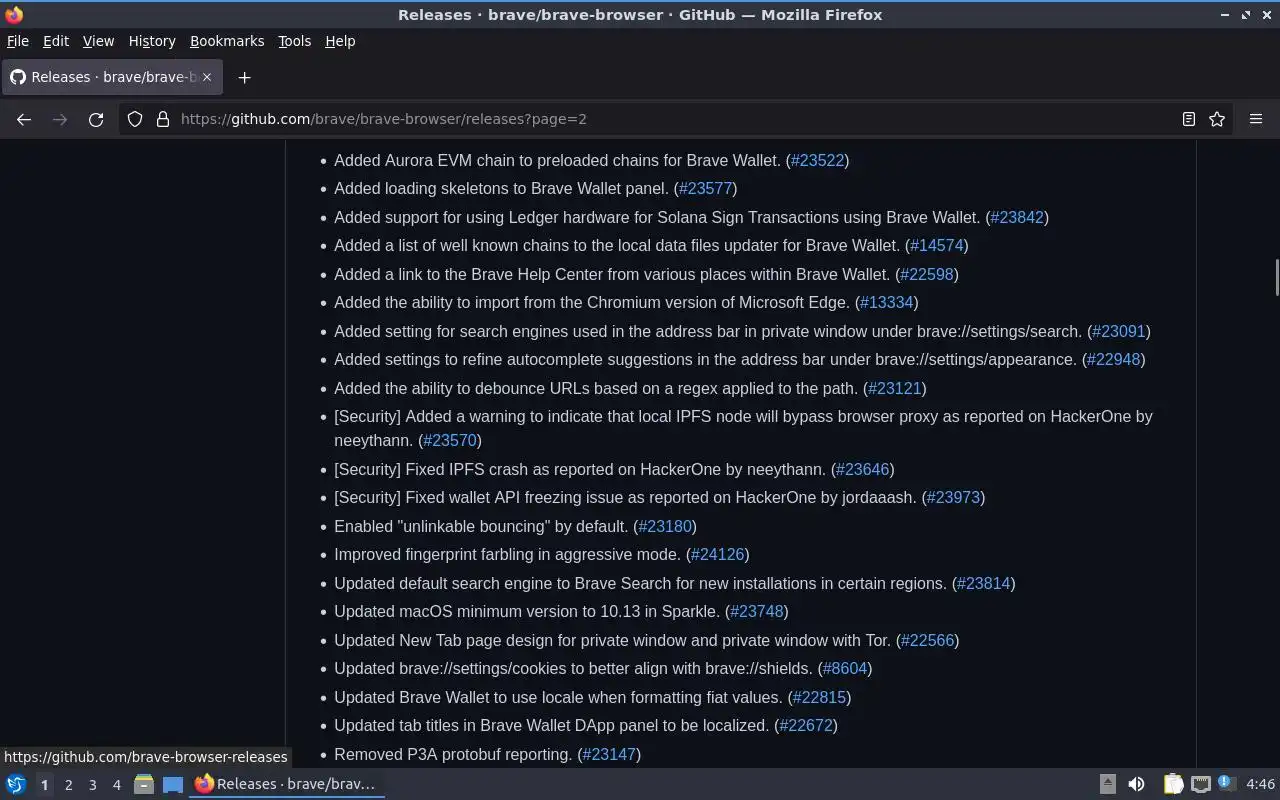Switch to workspace 3

pyautogui.click(x=92, y=785)
